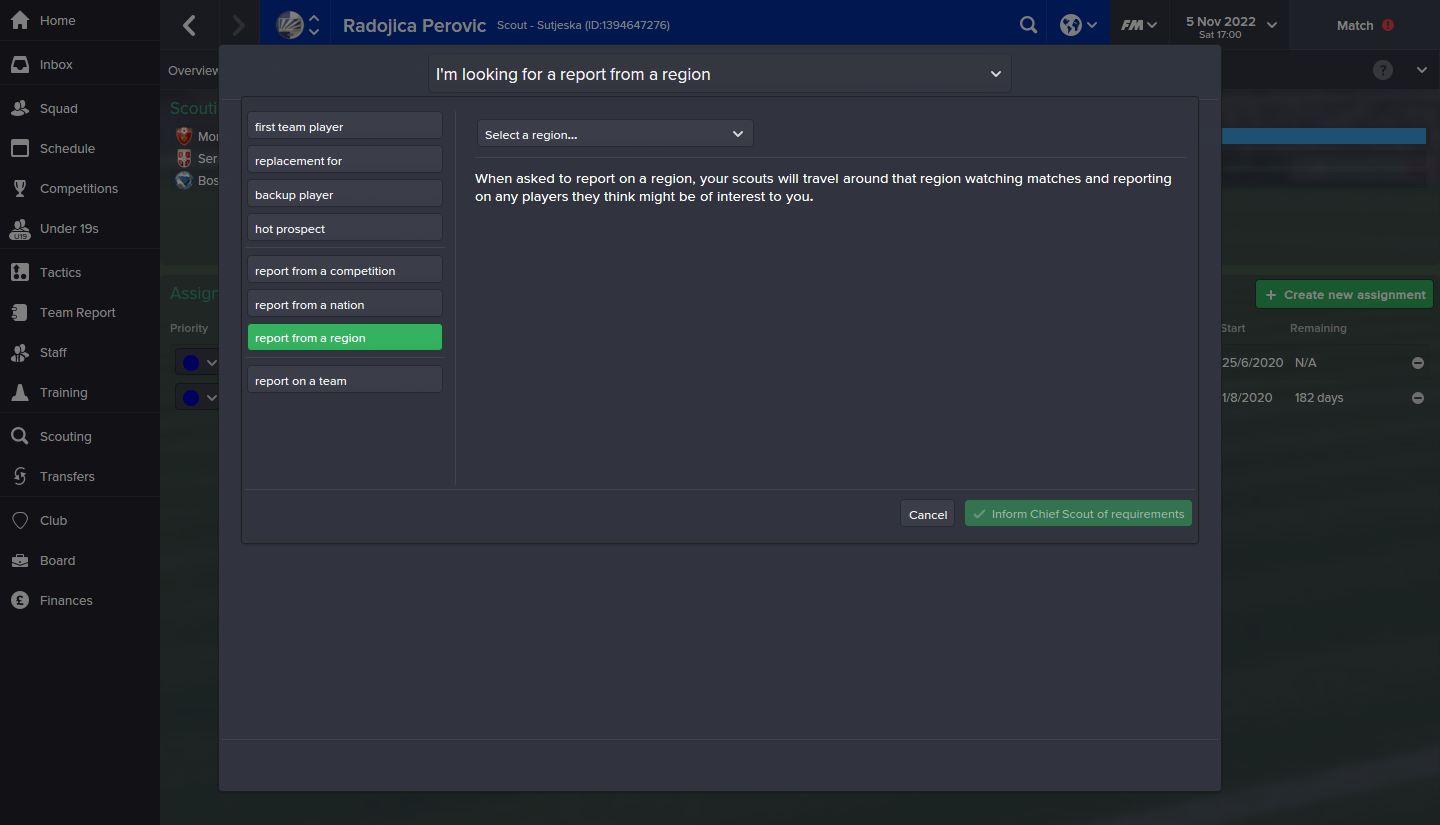Toggle the club switcher arrows beside badge

tap(314, 25)
